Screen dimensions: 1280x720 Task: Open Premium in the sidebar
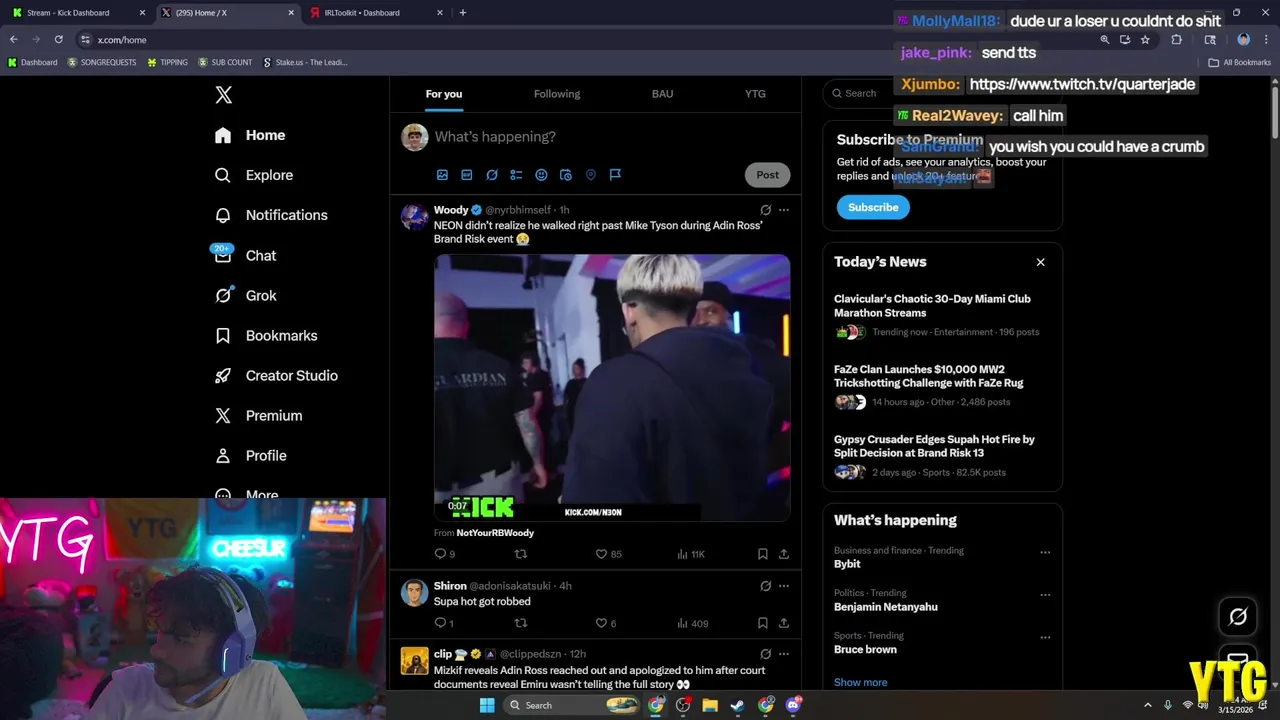[x=259, y=415]
